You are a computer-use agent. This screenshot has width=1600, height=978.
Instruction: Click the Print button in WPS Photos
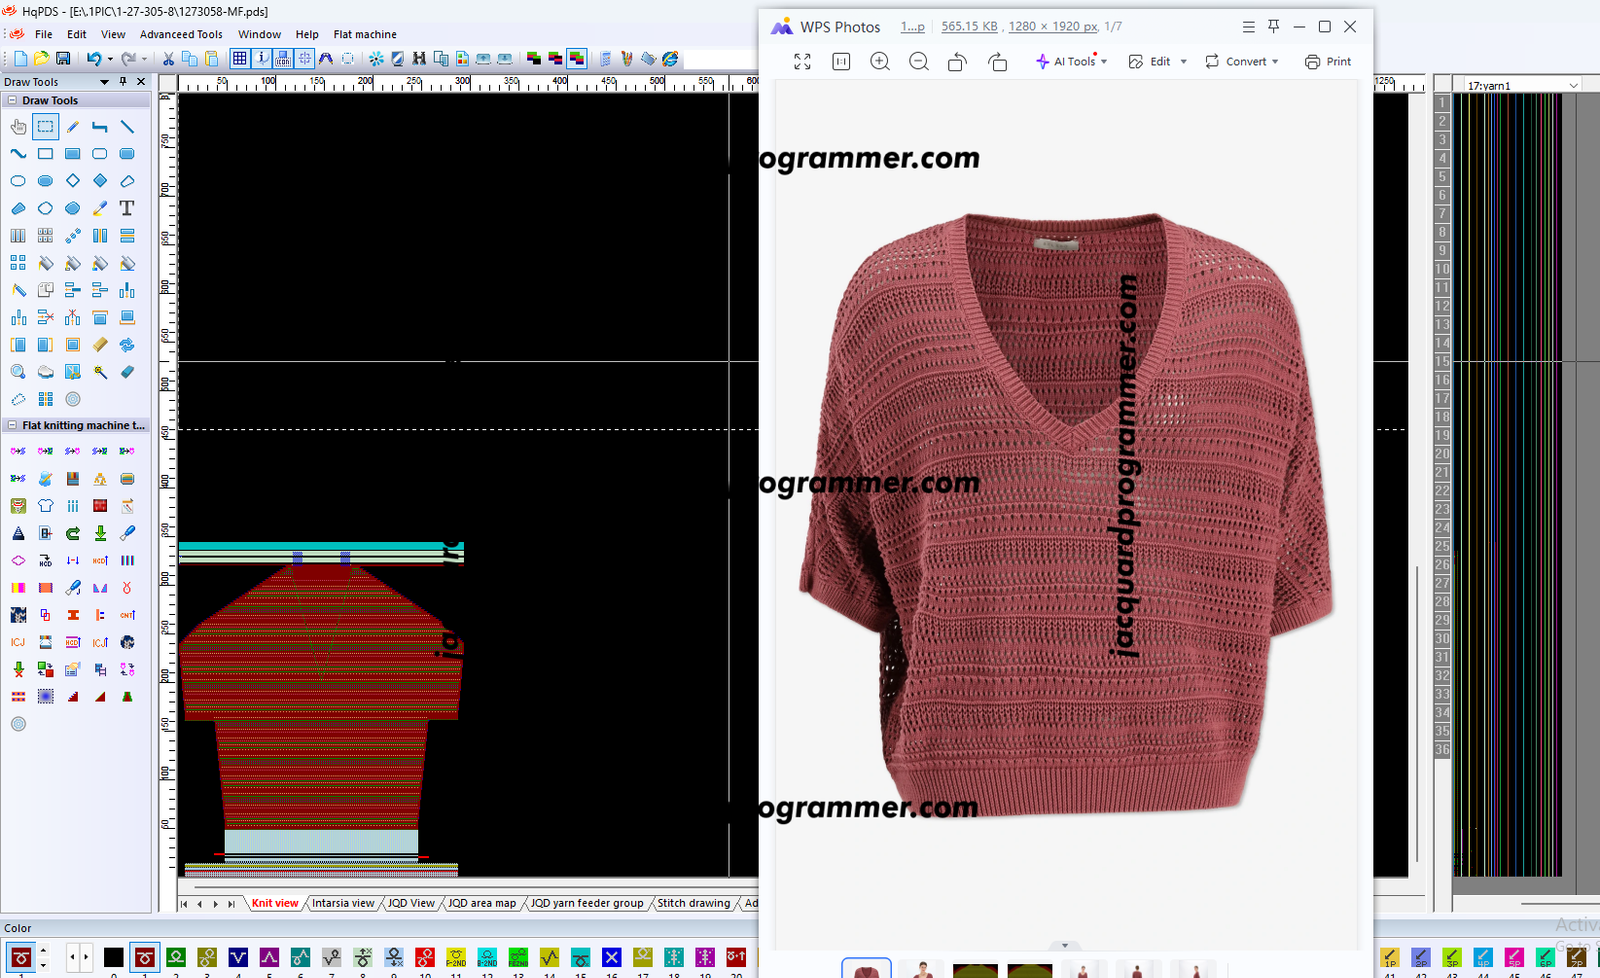point(1328,62)
